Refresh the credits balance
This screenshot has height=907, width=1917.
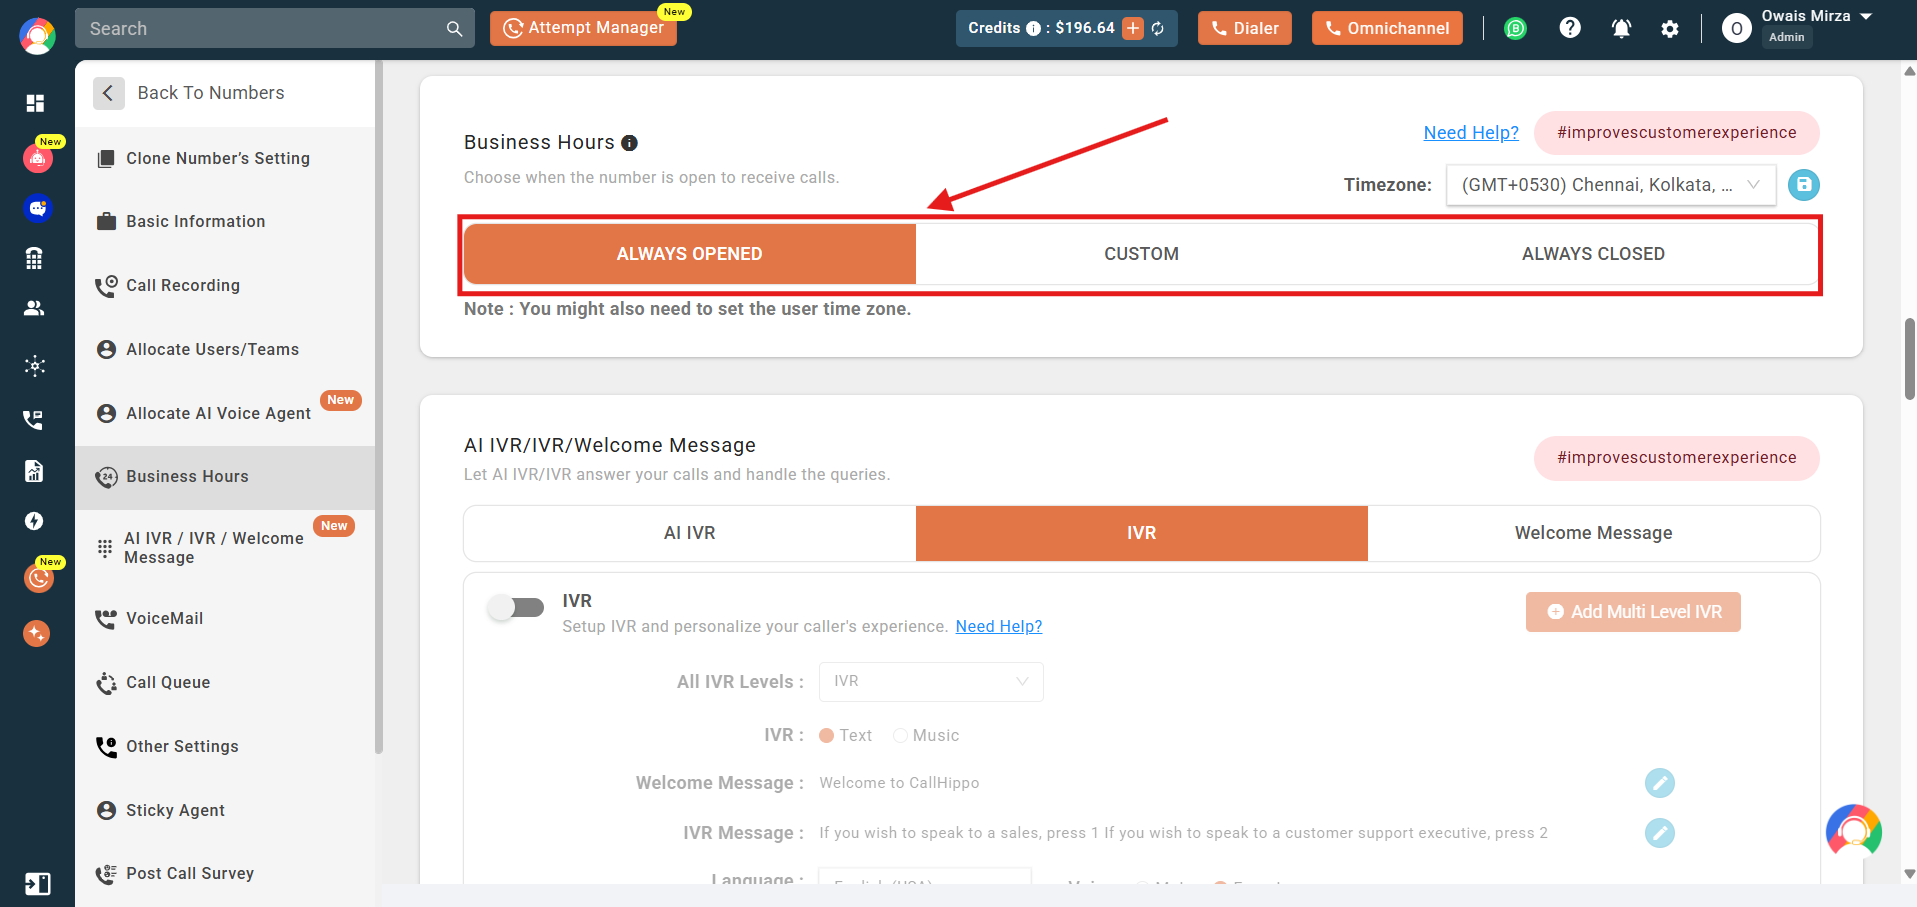1158,28
